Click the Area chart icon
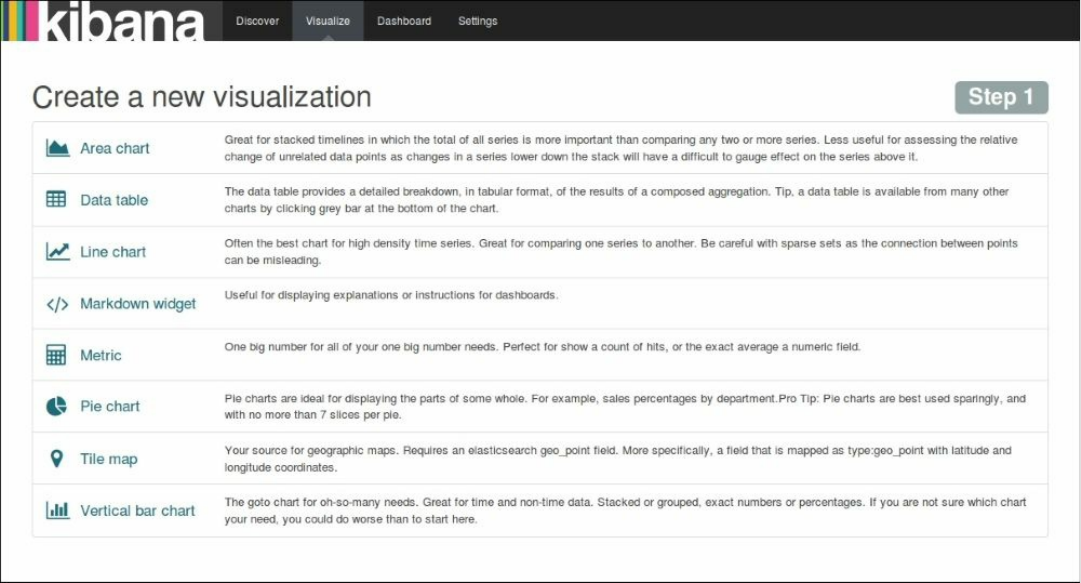 tap(57, 148)
